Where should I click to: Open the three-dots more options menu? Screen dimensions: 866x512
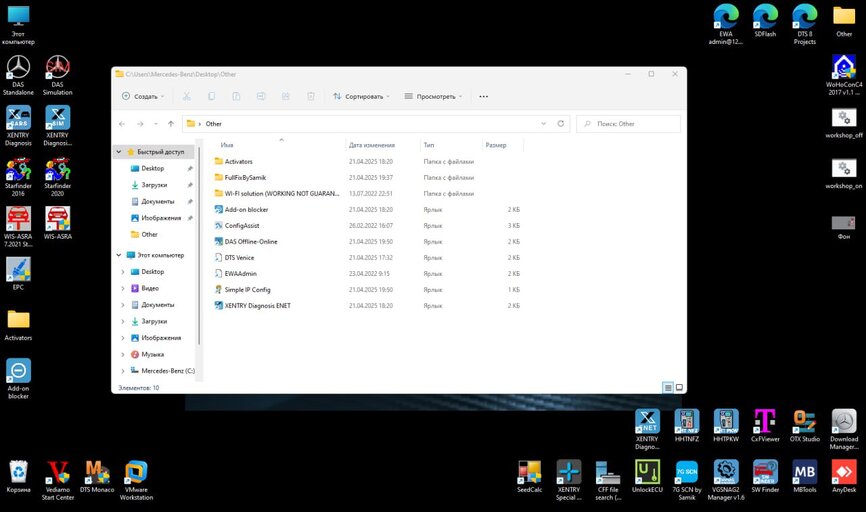click(484, 97)
